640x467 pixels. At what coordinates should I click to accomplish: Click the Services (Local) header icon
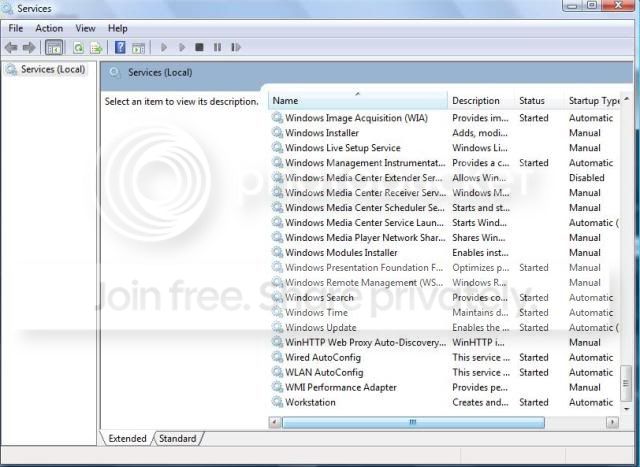pos(115,73)
